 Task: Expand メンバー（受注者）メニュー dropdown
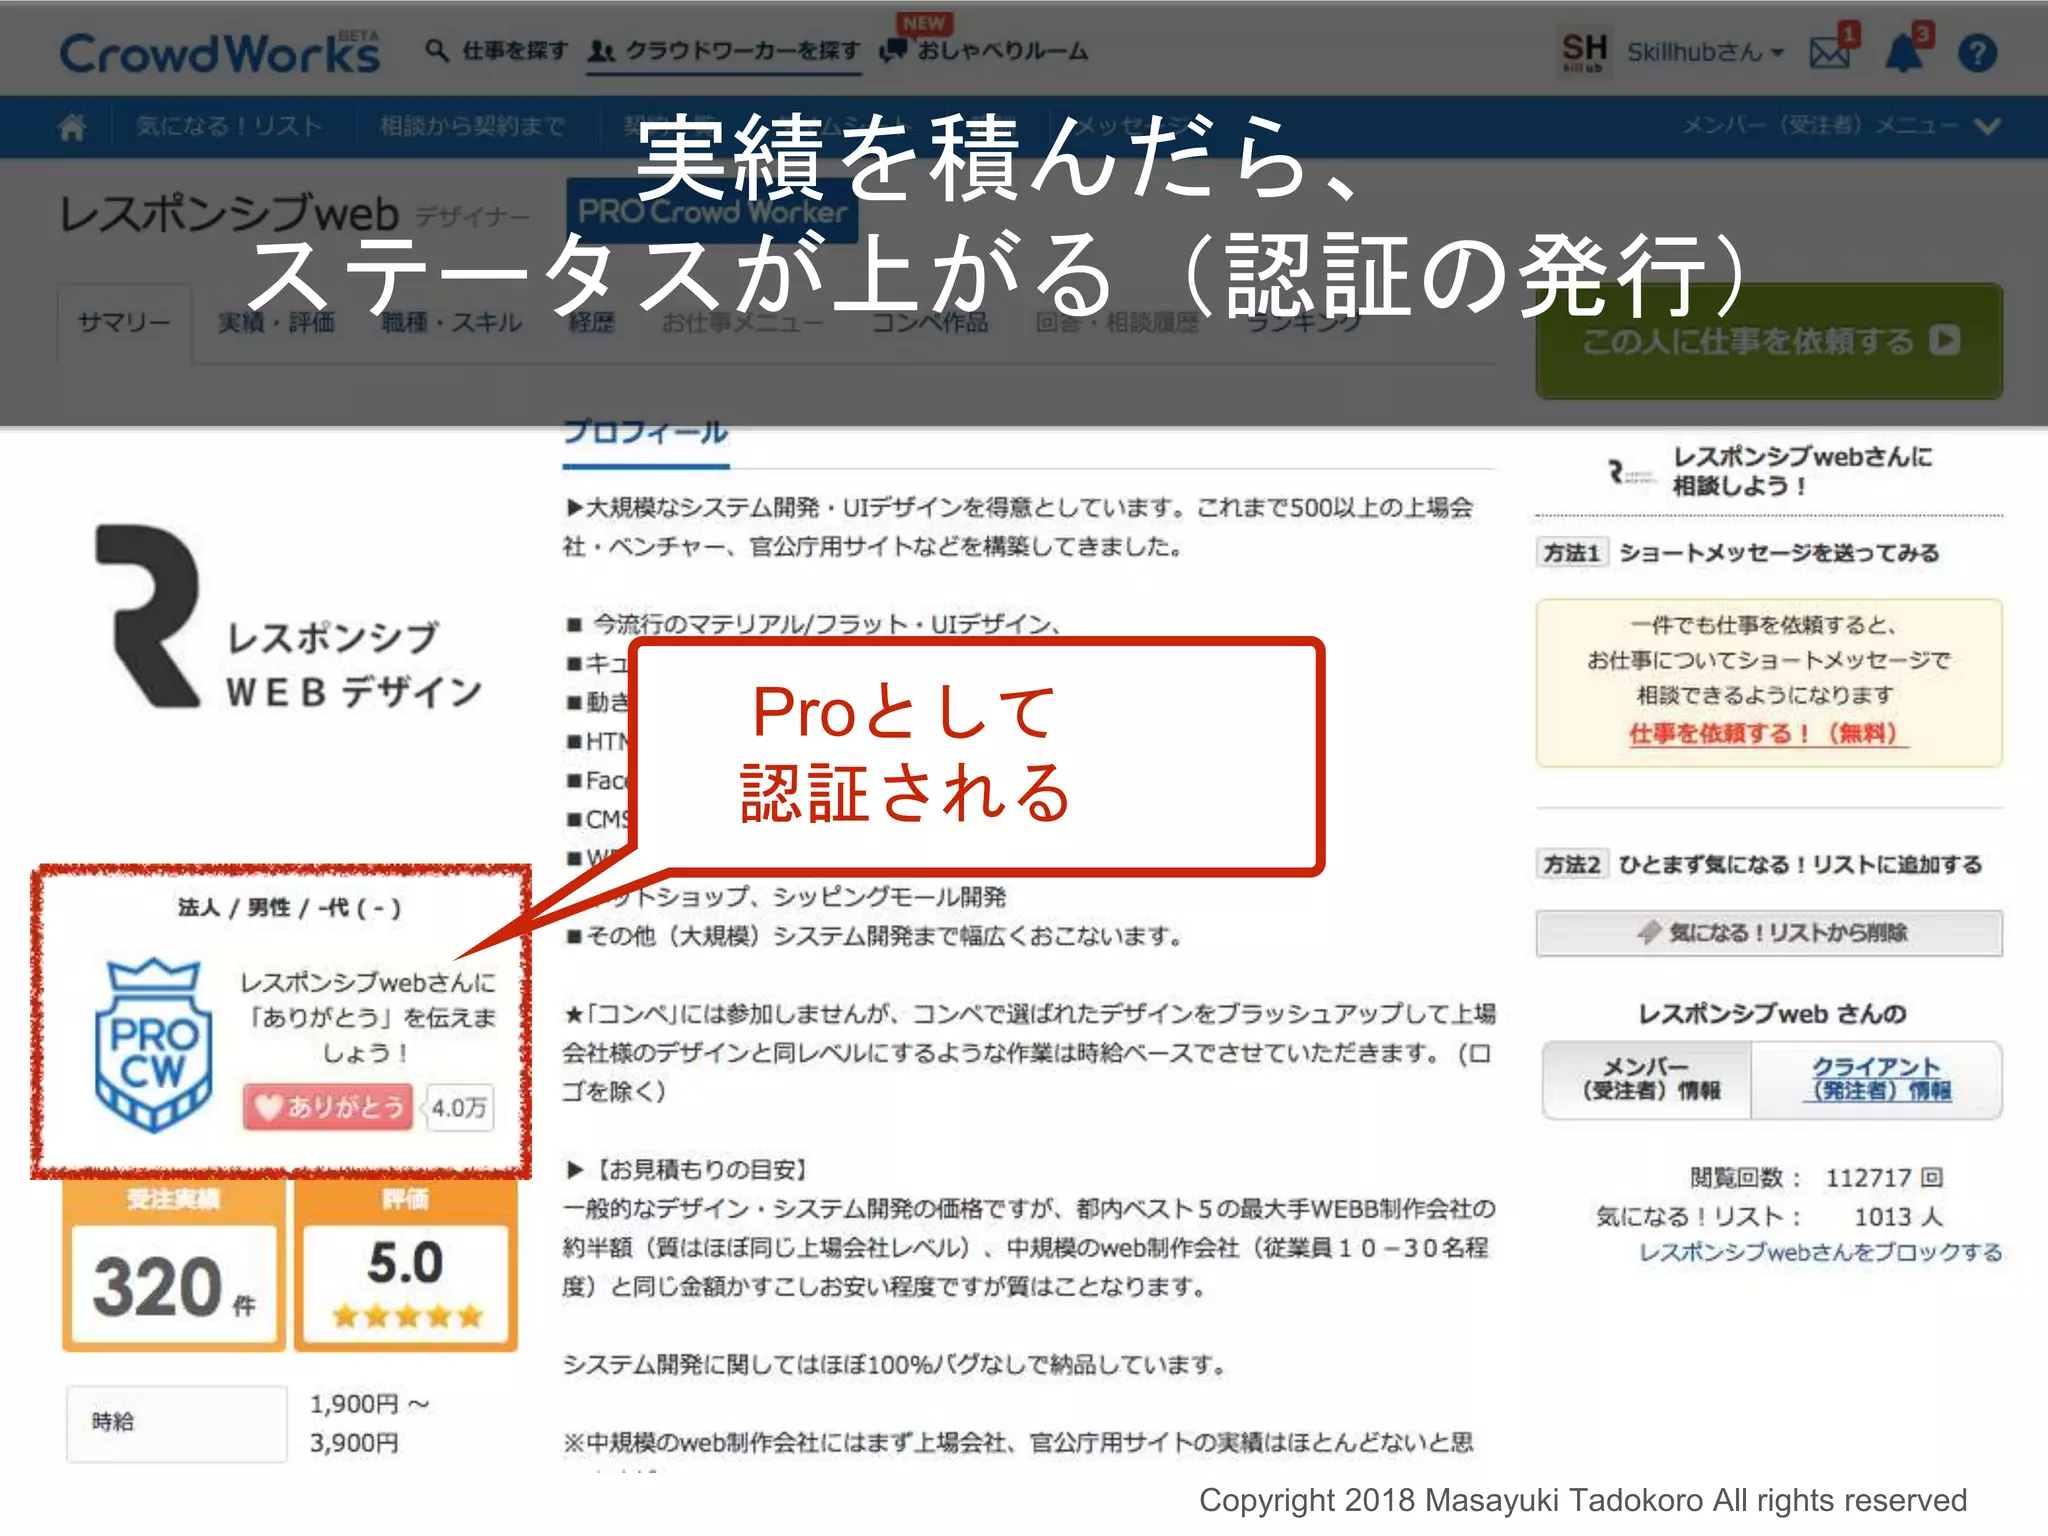1841,126
